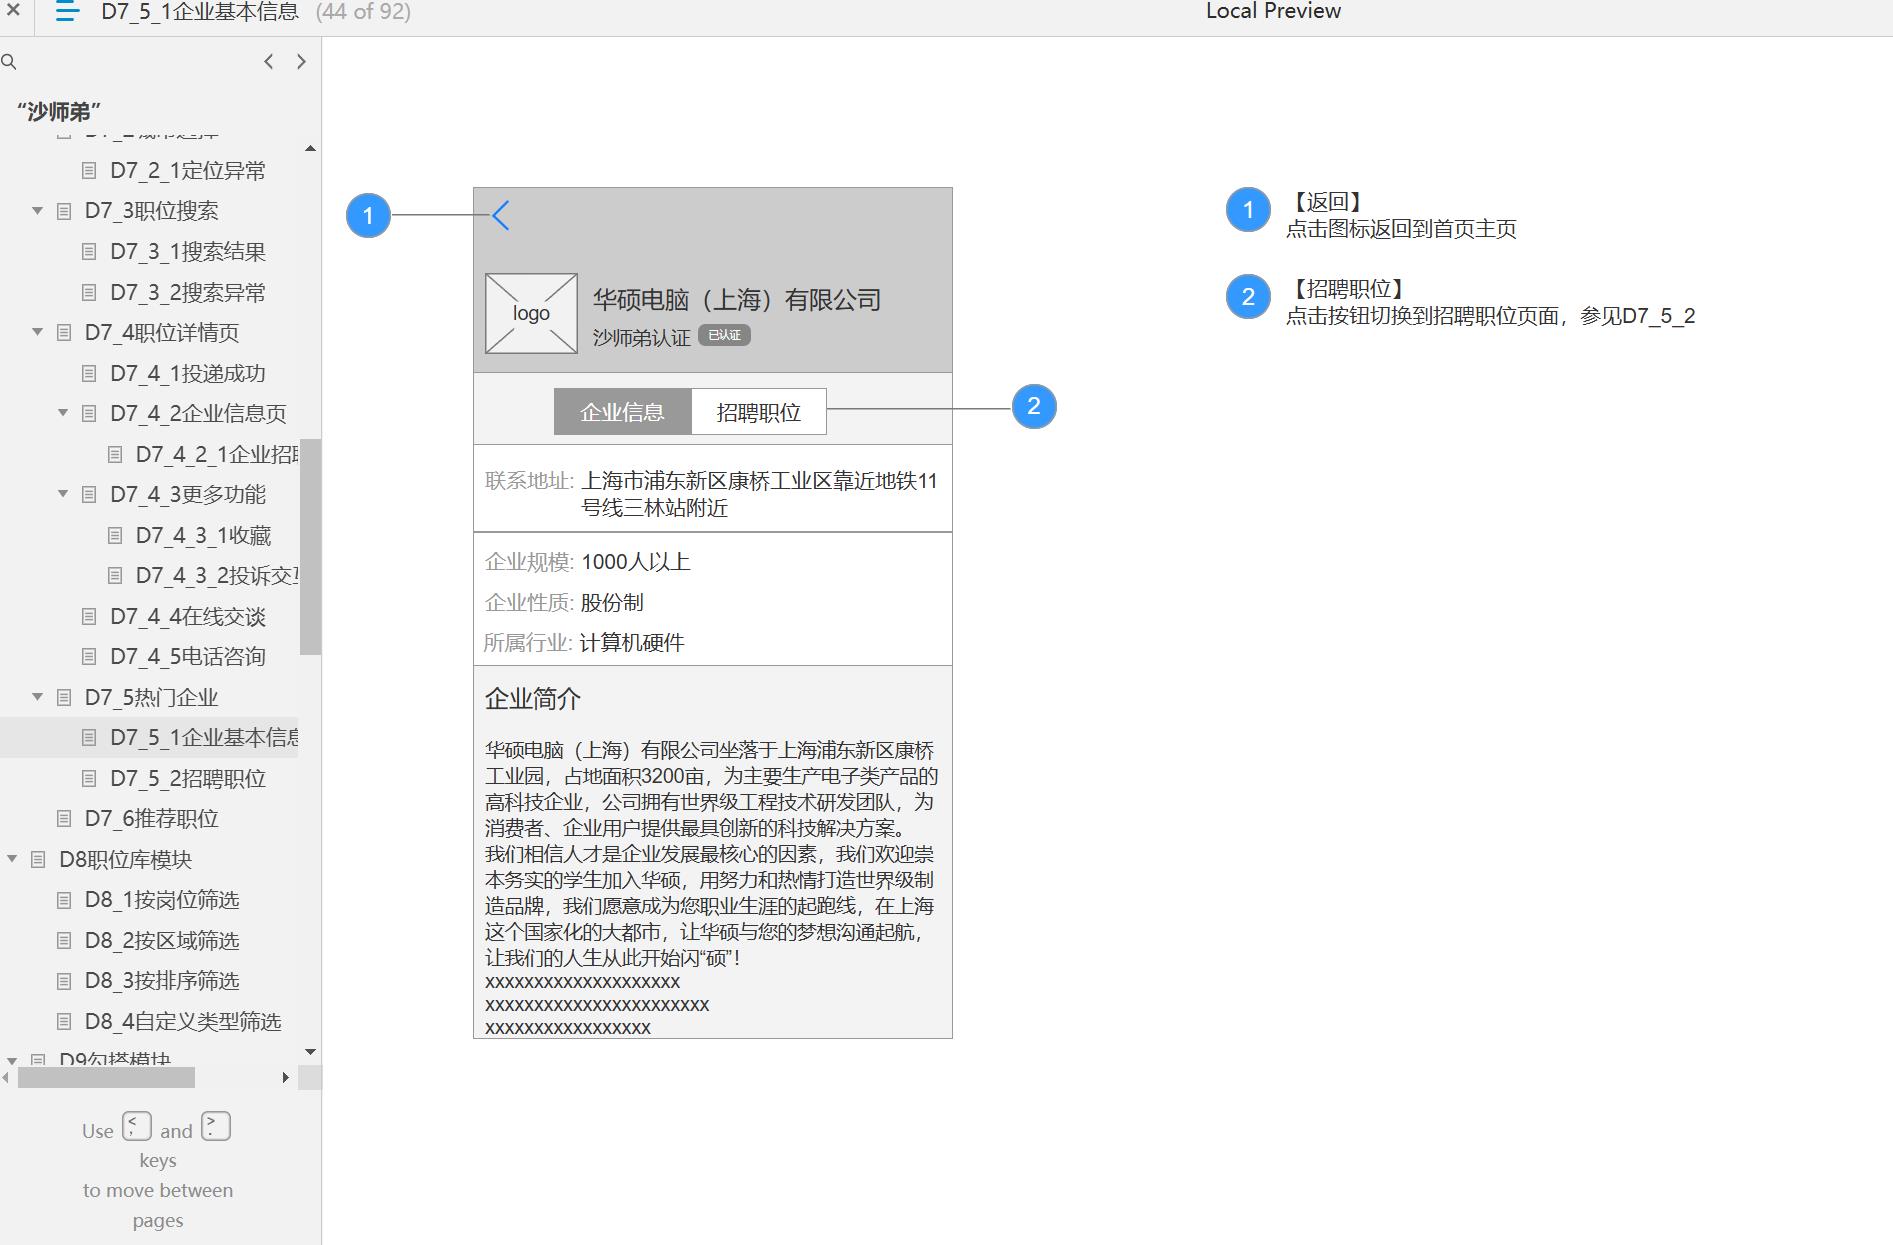Open page D7_4_4在线交谈

(x=188, y=616)
